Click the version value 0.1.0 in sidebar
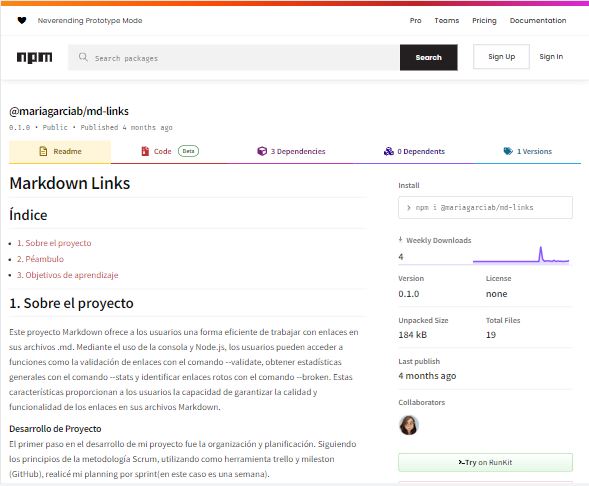The height and width of the screenshot is (486, 589). [x=409, y=294]
